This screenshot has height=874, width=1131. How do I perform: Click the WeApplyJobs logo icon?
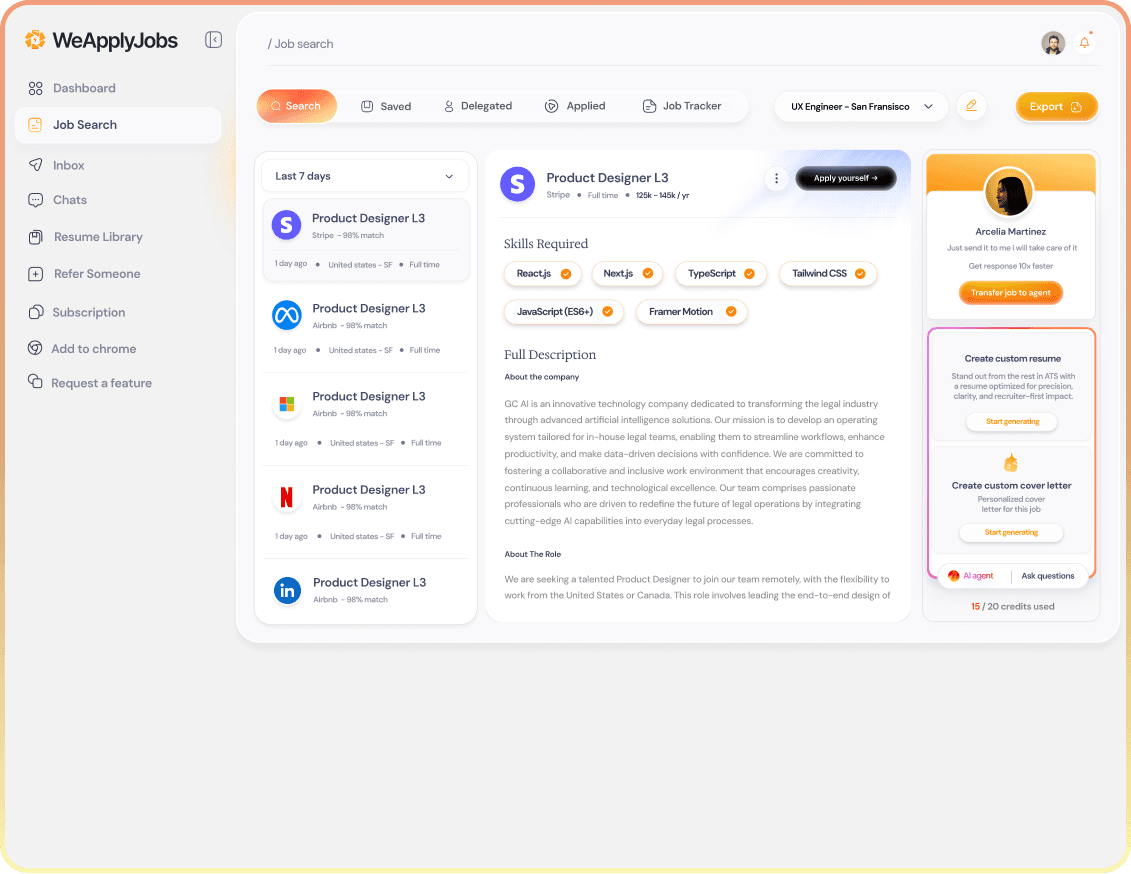(x=35, y=40)
